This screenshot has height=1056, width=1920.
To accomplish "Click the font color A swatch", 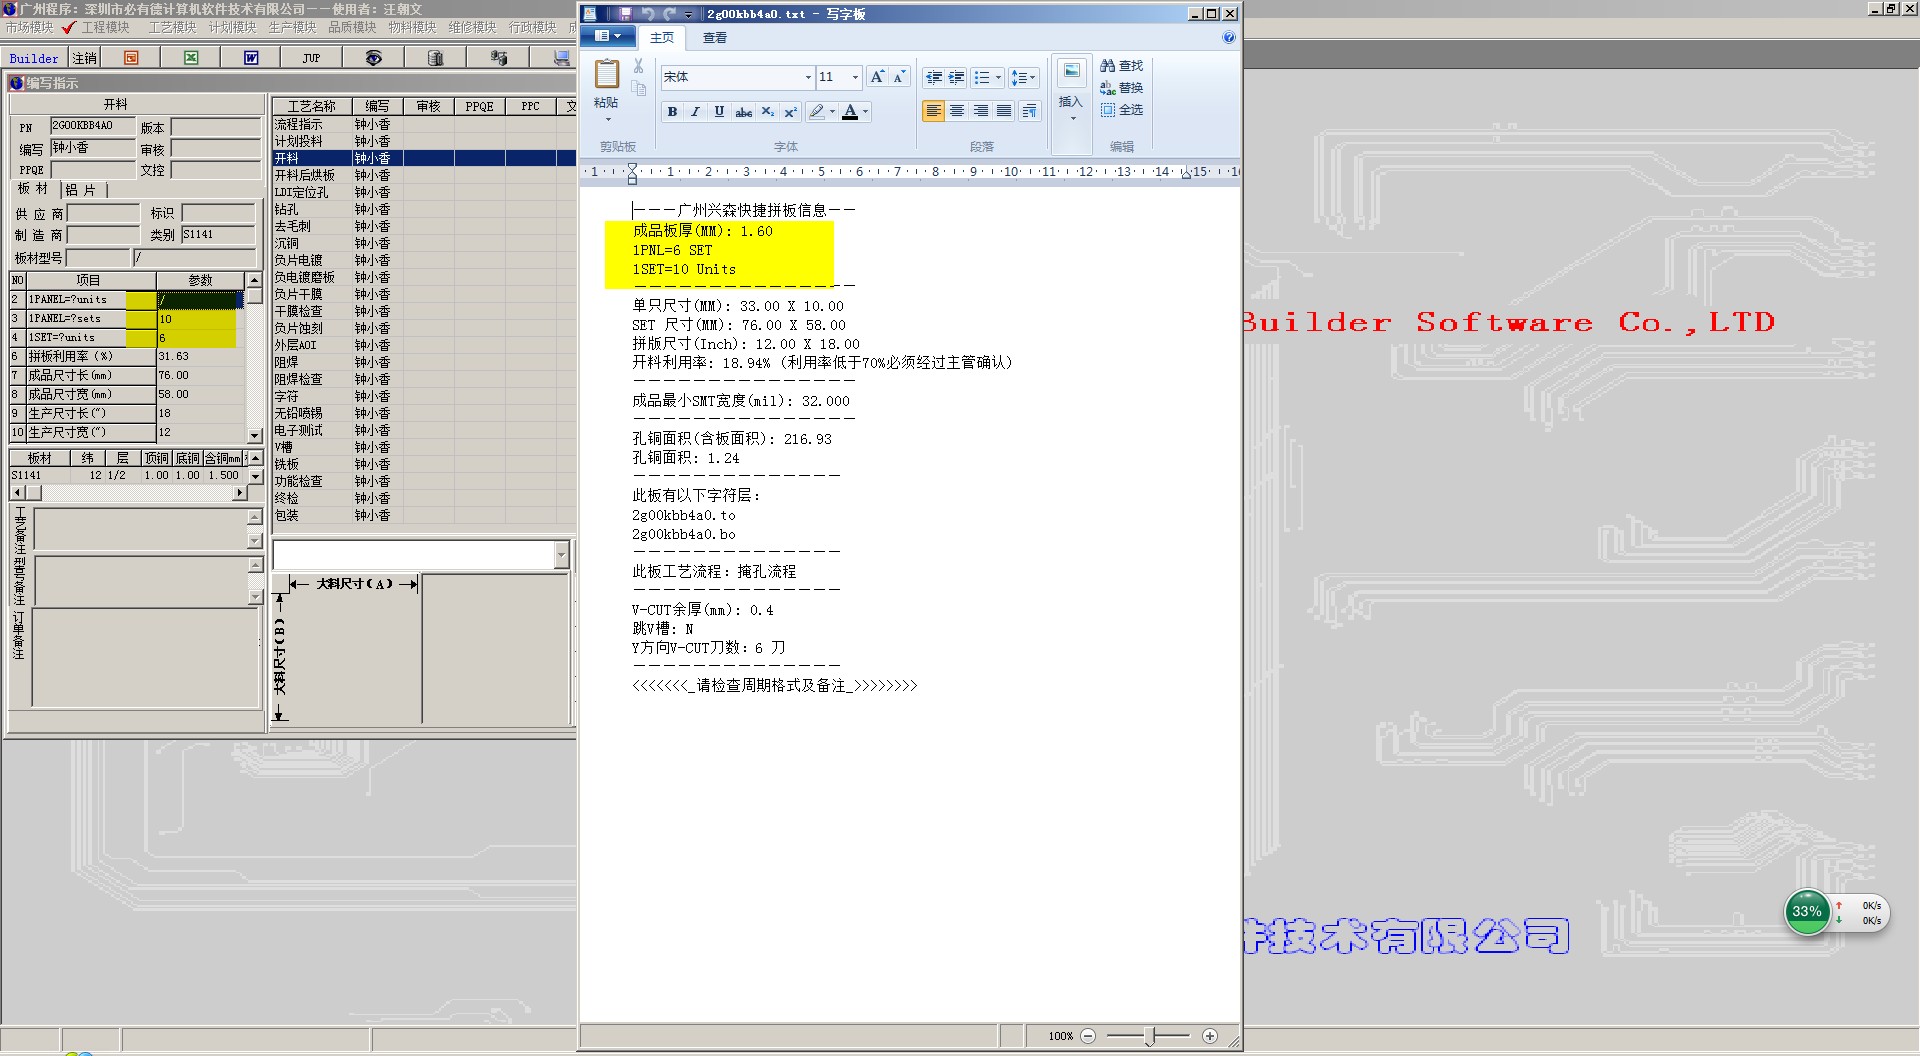I will click(850, 112).
